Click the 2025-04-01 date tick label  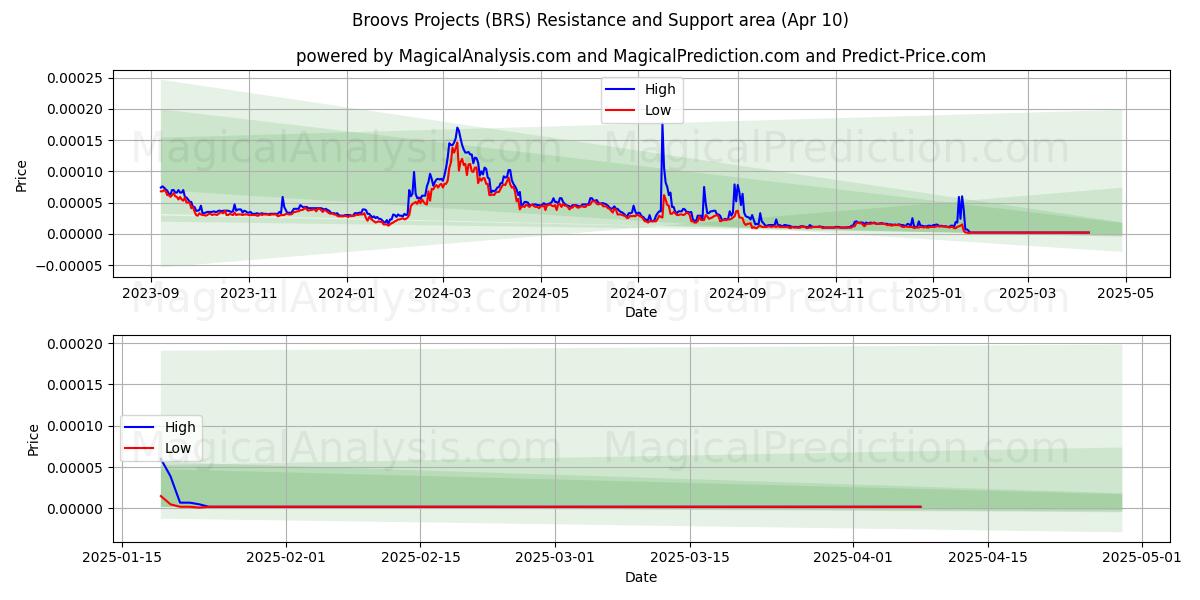tap(854, 556)
